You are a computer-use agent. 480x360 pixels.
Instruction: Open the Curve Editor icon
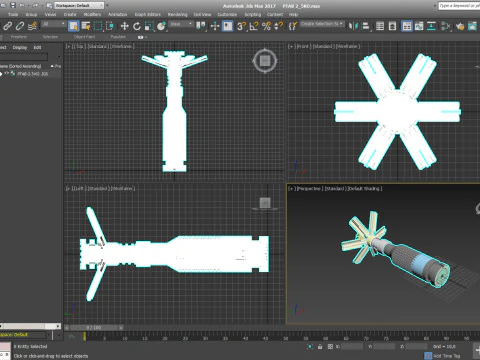pyautogui.click(x=419, y=26)
